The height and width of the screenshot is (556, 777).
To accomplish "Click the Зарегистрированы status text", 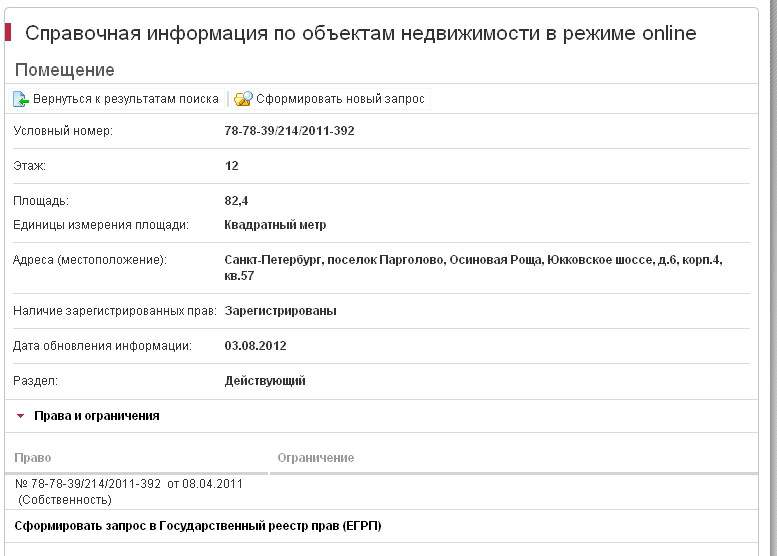I will pyautogui.click(x=280, y=311).
